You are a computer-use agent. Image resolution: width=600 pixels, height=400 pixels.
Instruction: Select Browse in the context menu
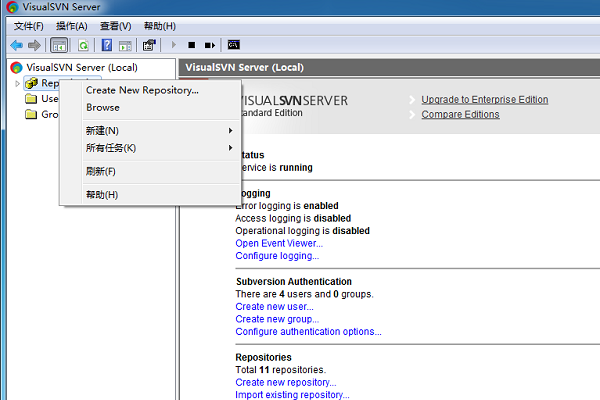[103, 107]
